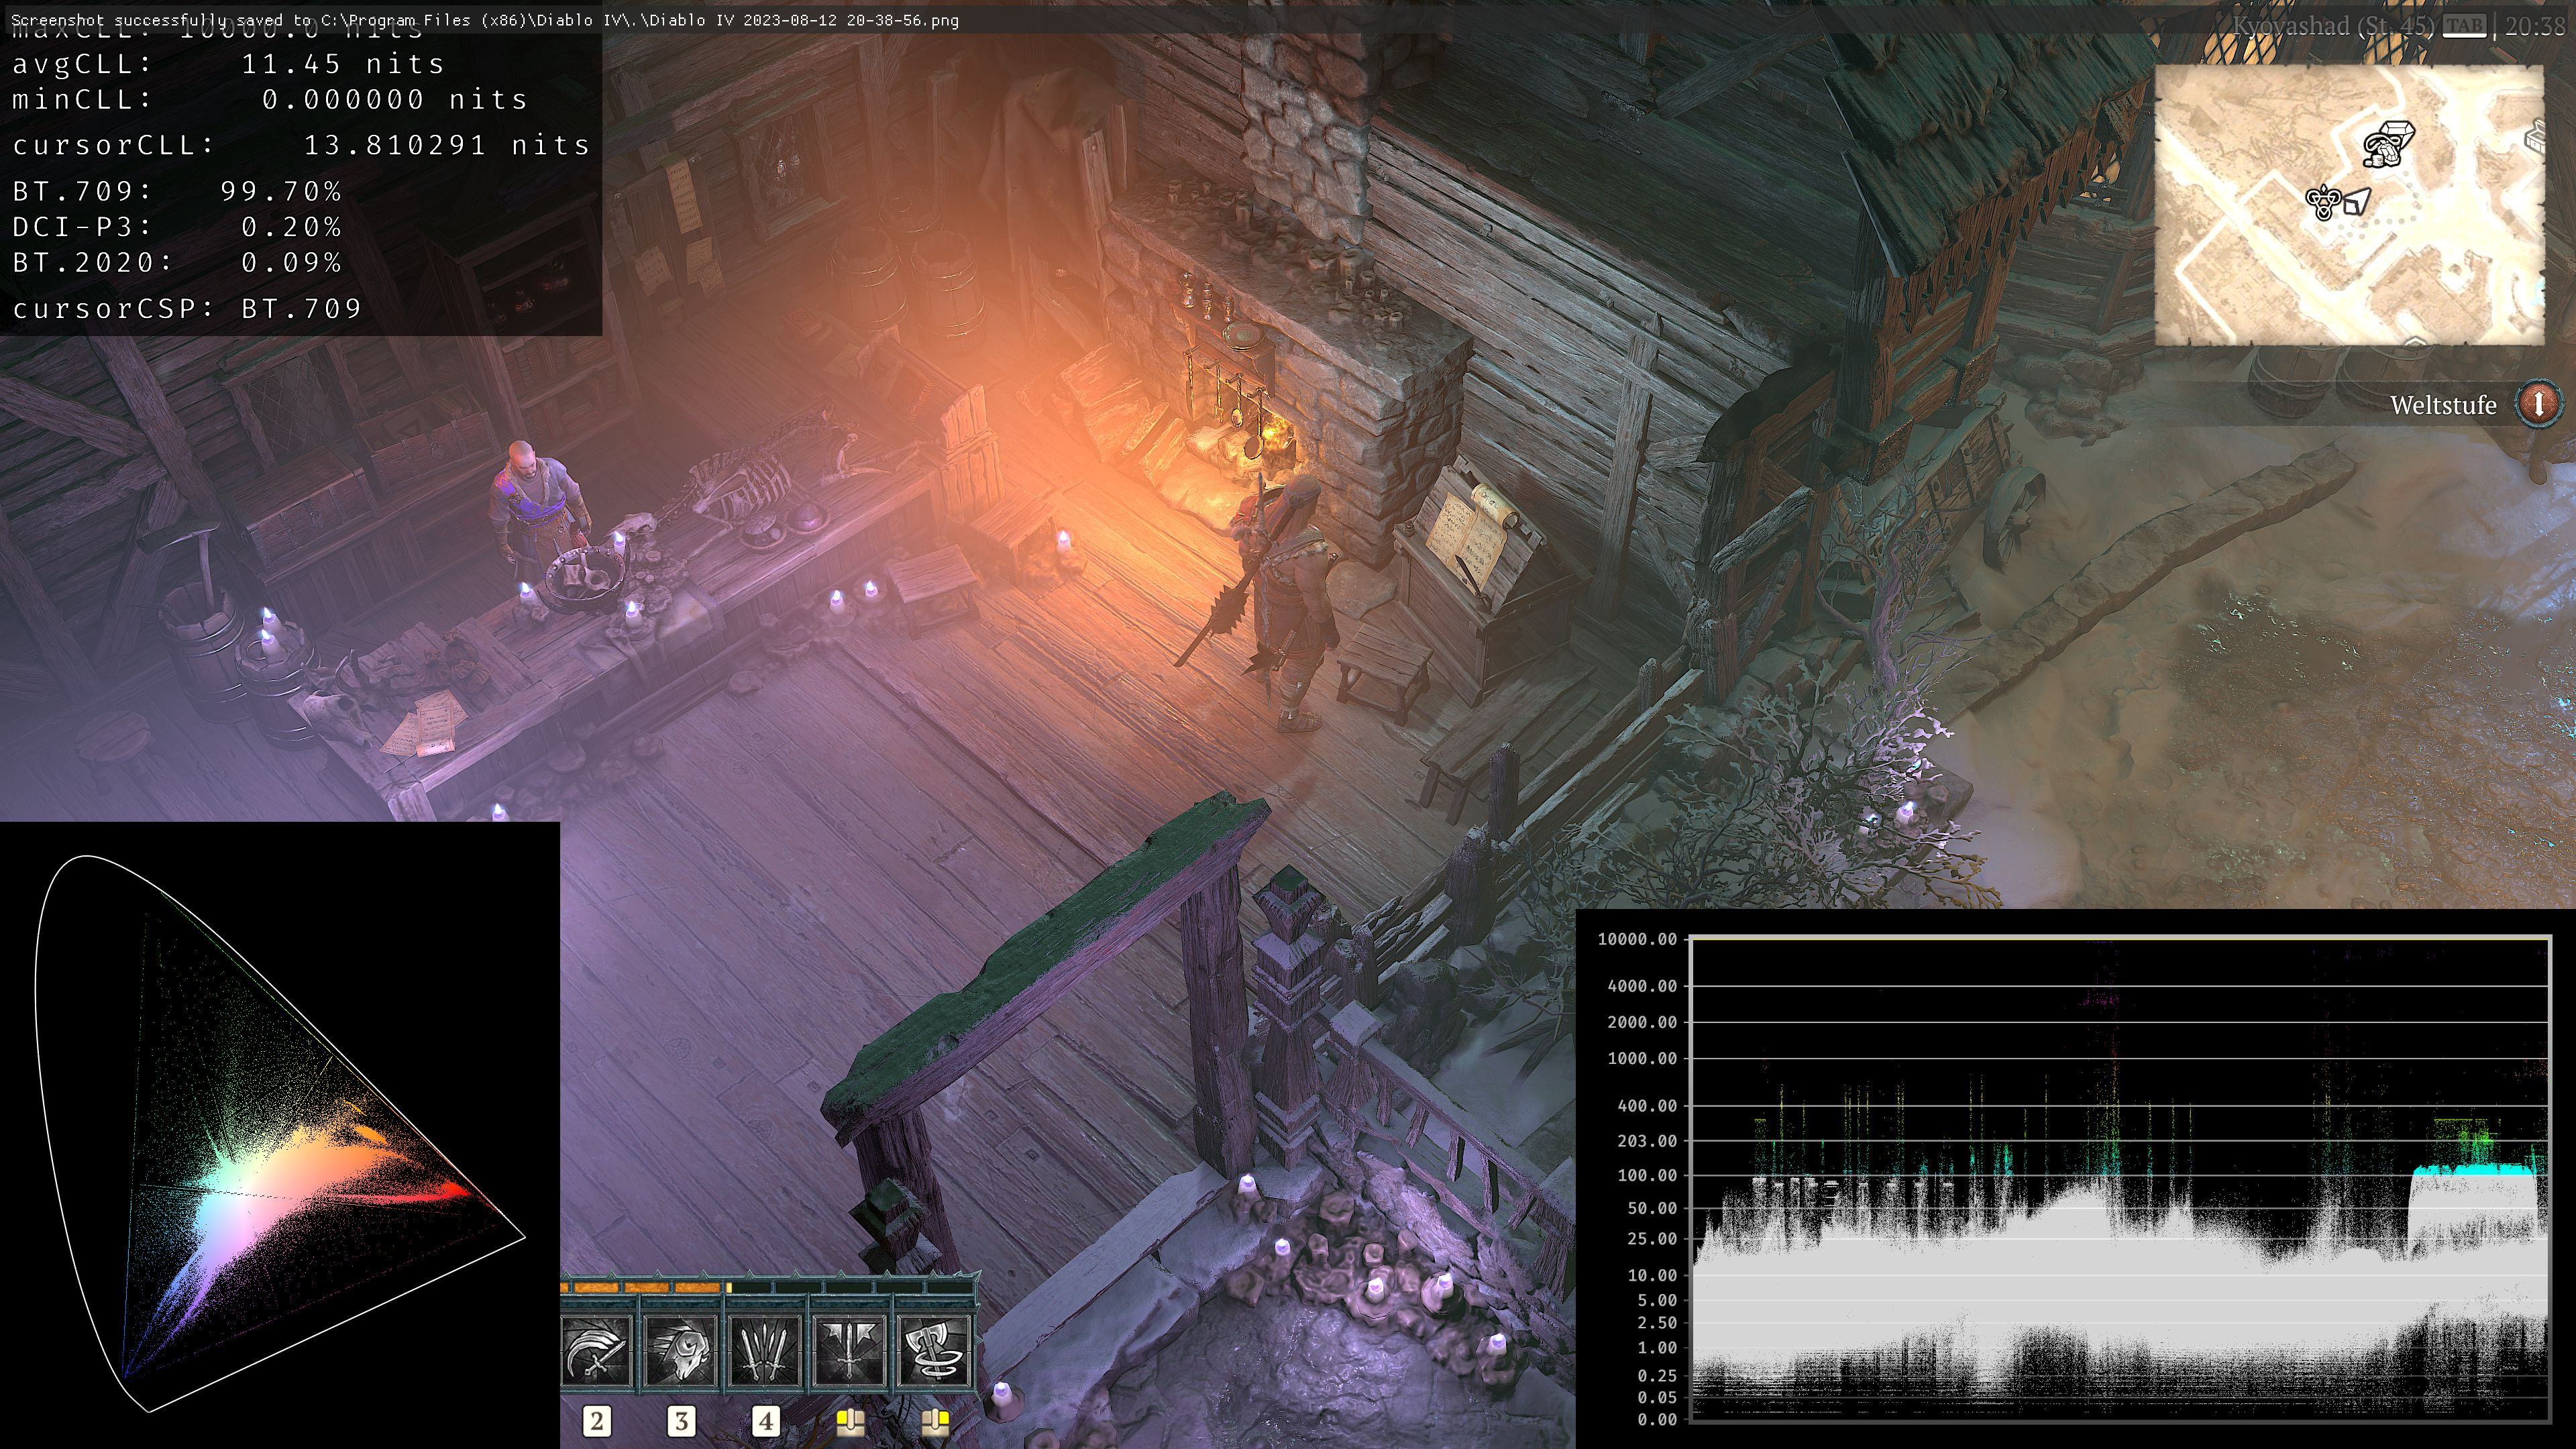Click the BT.709 99.70% value
The image size is (2576, 1449).
click(x=281, y=191)
